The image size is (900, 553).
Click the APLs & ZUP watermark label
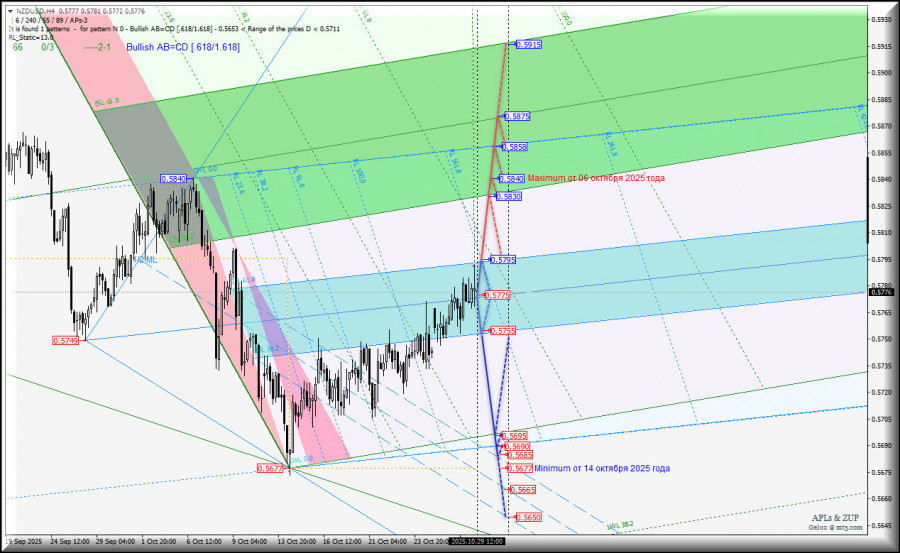pos(835,518)
